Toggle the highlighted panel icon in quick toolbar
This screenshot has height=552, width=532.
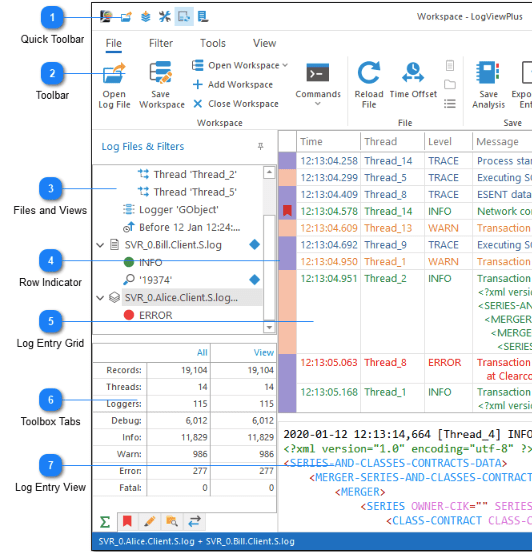[184, 17]
